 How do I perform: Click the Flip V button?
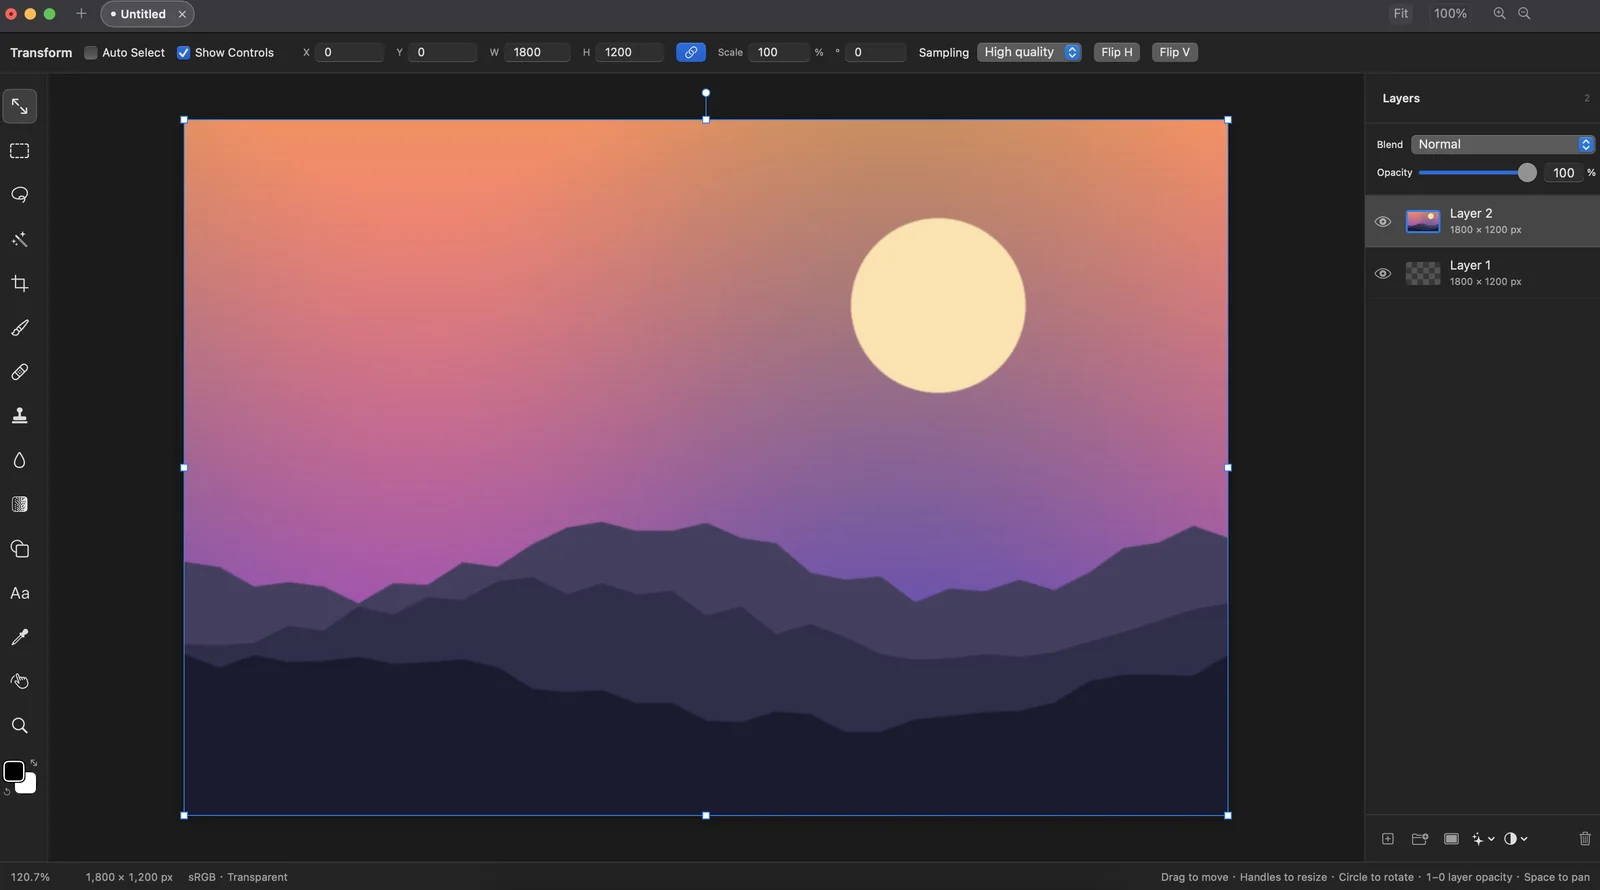coord(1175,52)
